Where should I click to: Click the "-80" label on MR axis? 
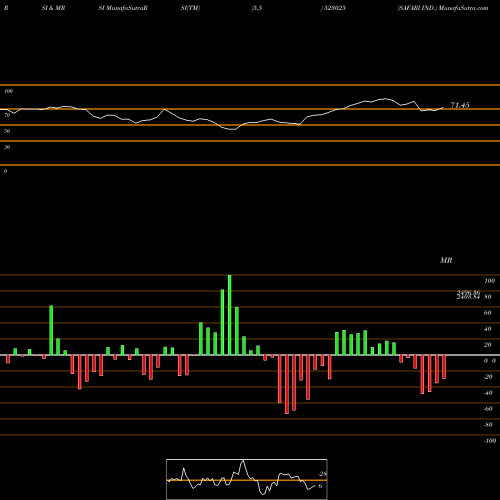[488, 425]
